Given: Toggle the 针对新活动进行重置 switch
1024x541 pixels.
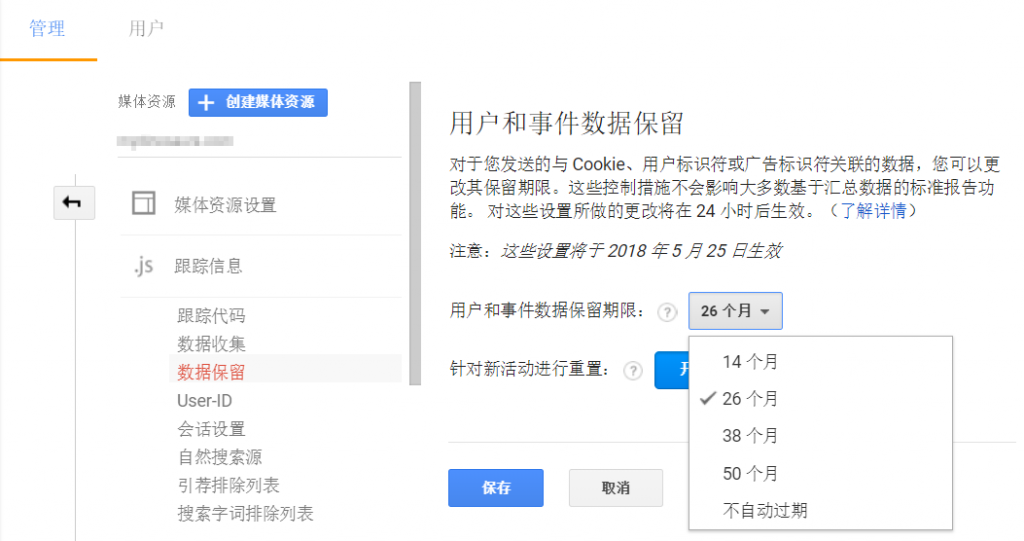Looking at the screenshot, I should click(671, 370).
